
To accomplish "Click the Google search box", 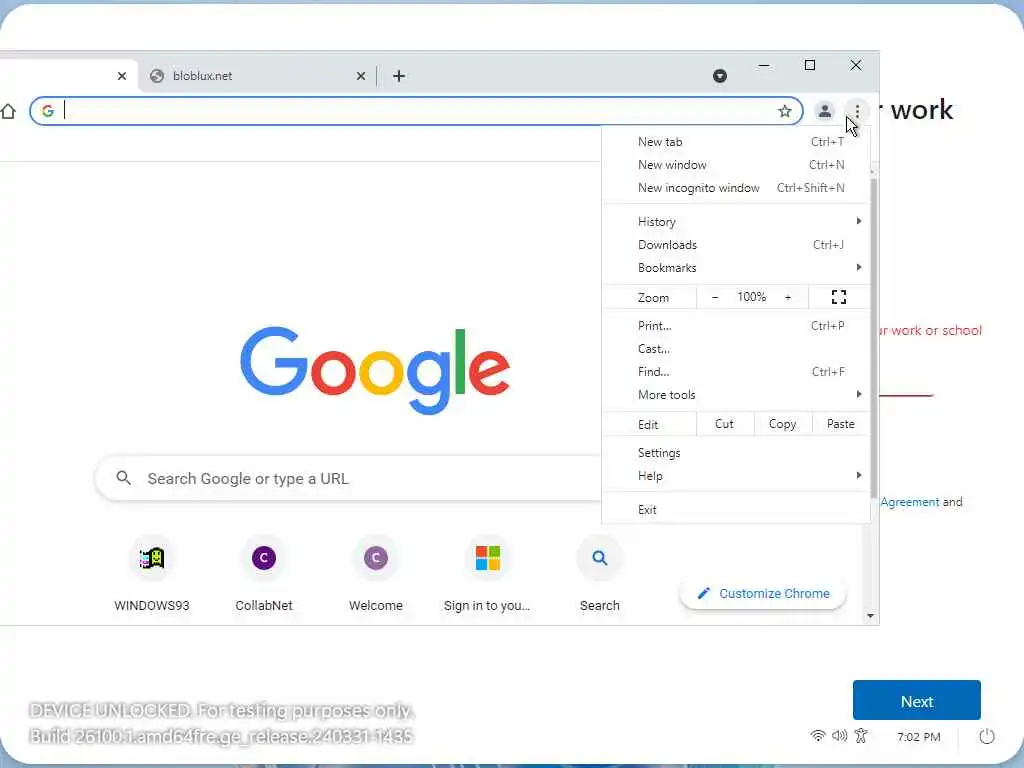I will click(349, 479).
